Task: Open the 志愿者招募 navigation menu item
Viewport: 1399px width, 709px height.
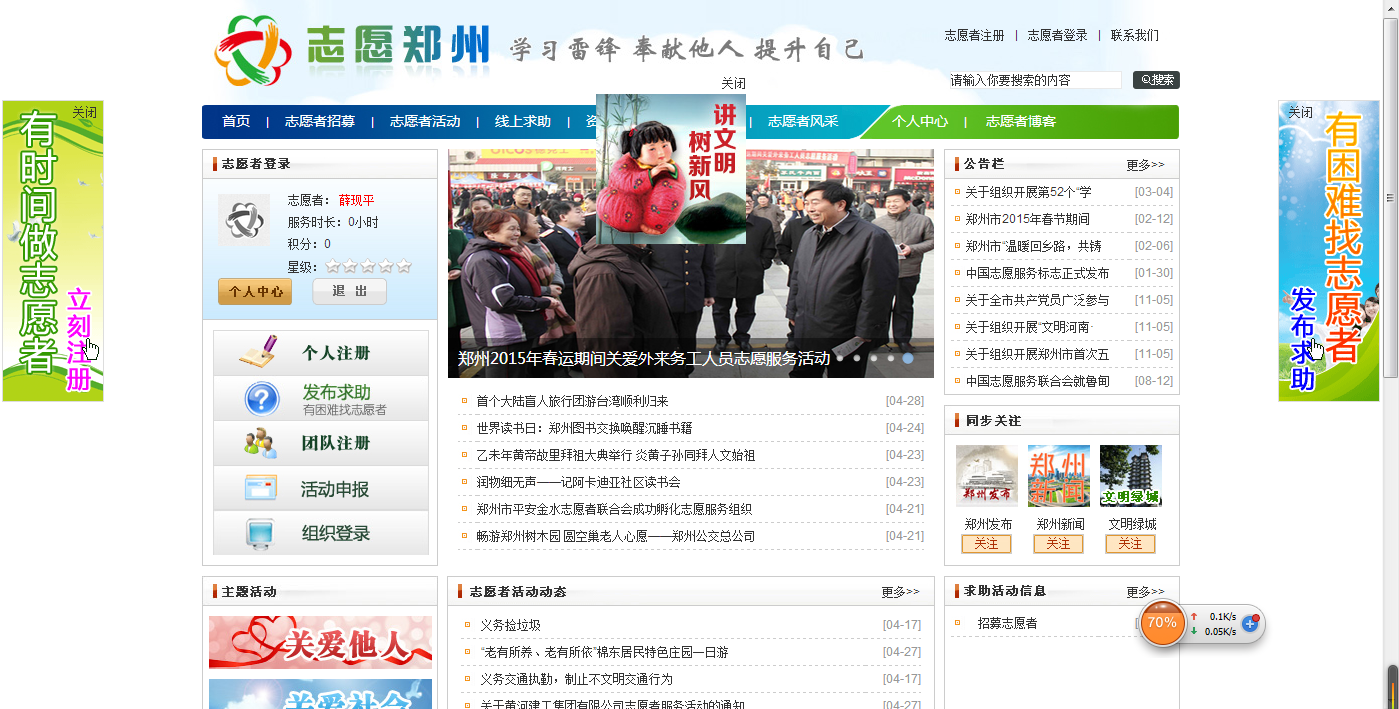Action: click(319, 122)
